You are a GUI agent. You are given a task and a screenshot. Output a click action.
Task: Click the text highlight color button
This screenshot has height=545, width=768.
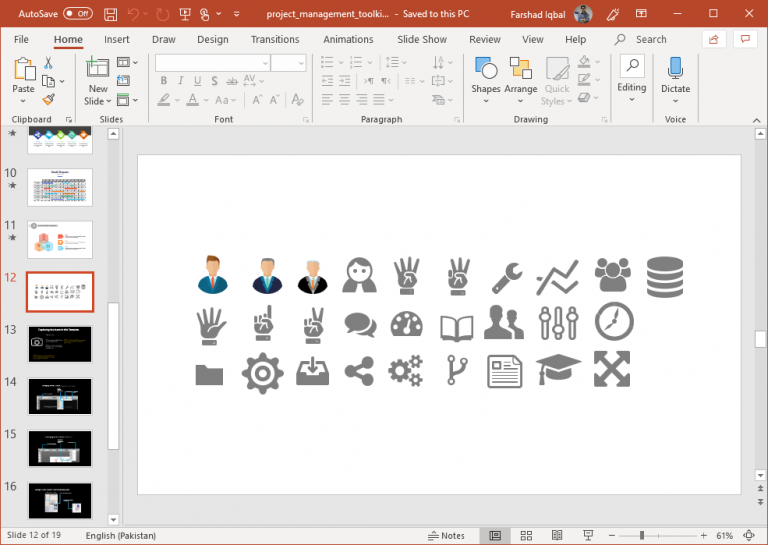pyautogui.click(x=164, y=100)
